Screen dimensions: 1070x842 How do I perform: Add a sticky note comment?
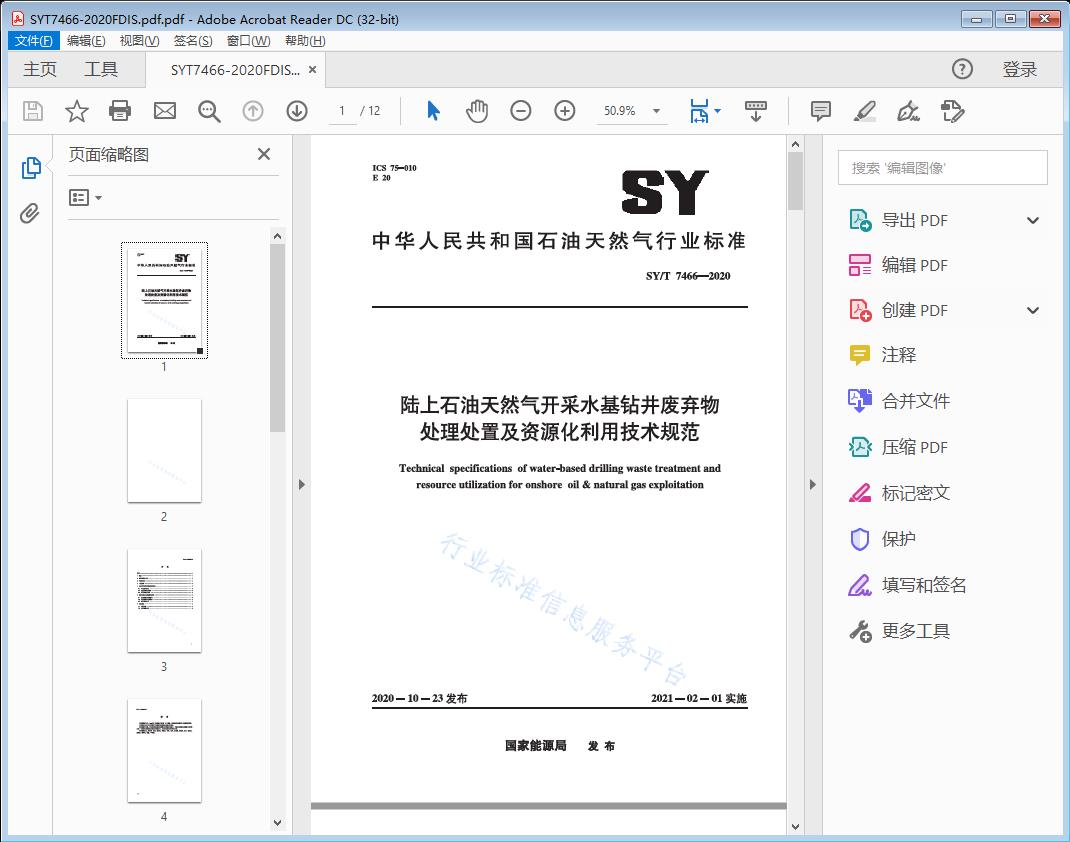pyautogui.click(x=820, y=111)
